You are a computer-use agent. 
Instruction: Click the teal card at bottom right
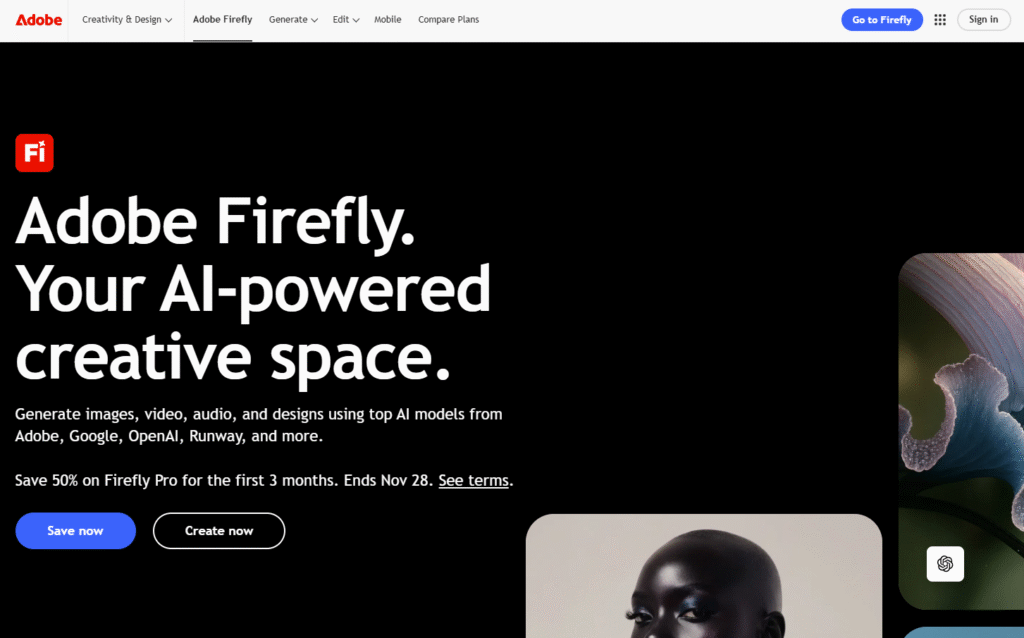[x=964, y=632]
